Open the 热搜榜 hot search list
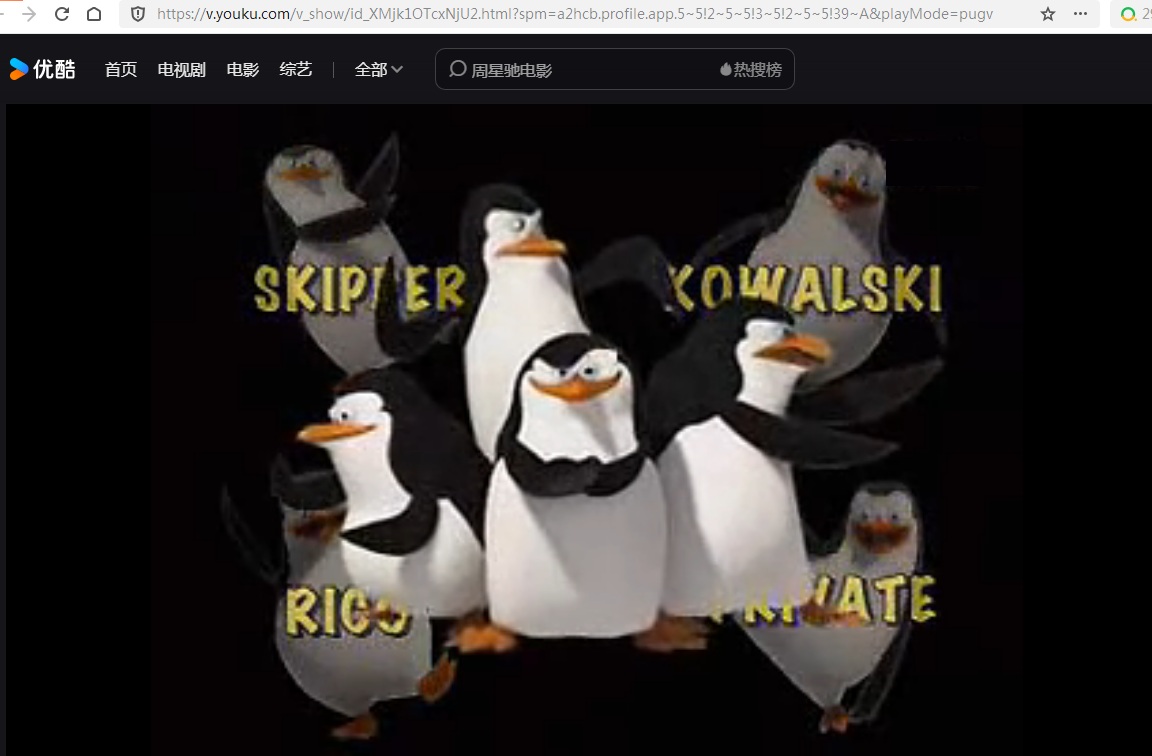 pos(751,70)
